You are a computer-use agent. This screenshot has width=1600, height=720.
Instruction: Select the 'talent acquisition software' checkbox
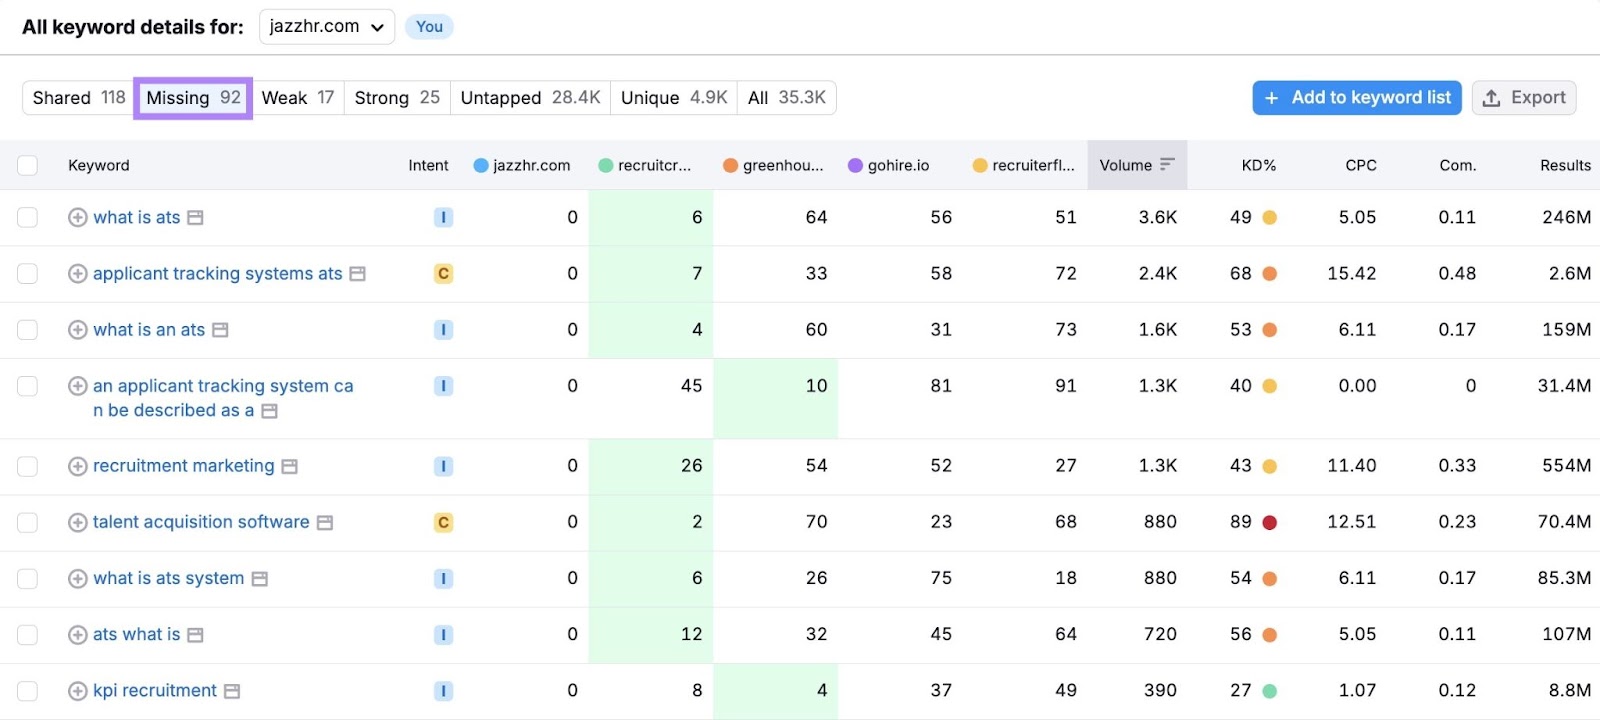click(x=27, y=522)
